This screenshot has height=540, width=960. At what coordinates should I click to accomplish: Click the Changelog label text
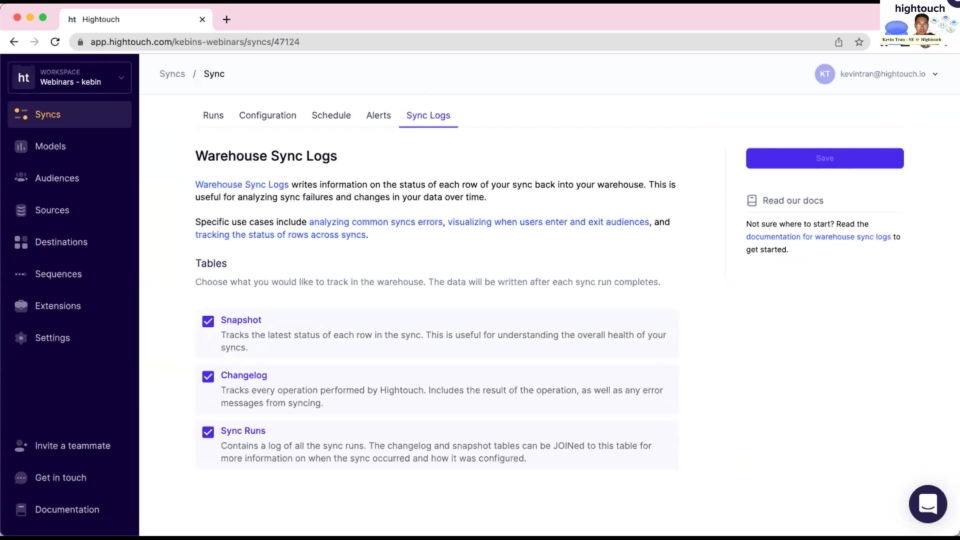(244, 375)
